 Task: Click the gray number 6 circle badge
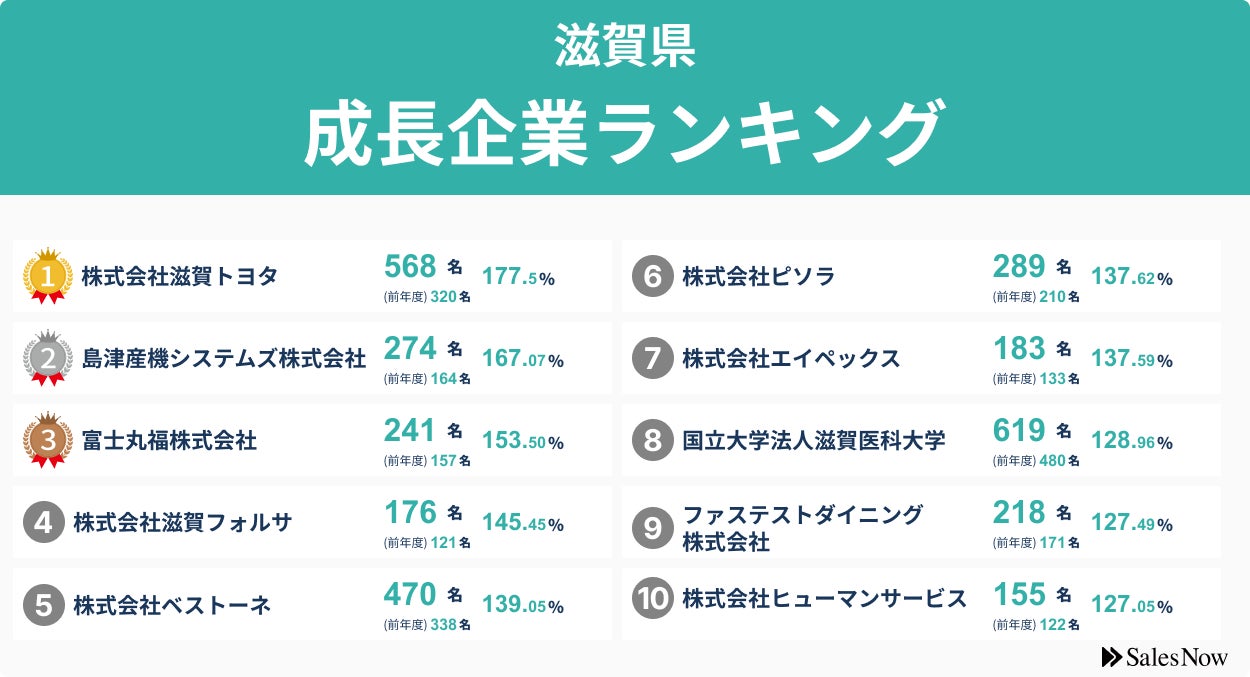[652, 276]
